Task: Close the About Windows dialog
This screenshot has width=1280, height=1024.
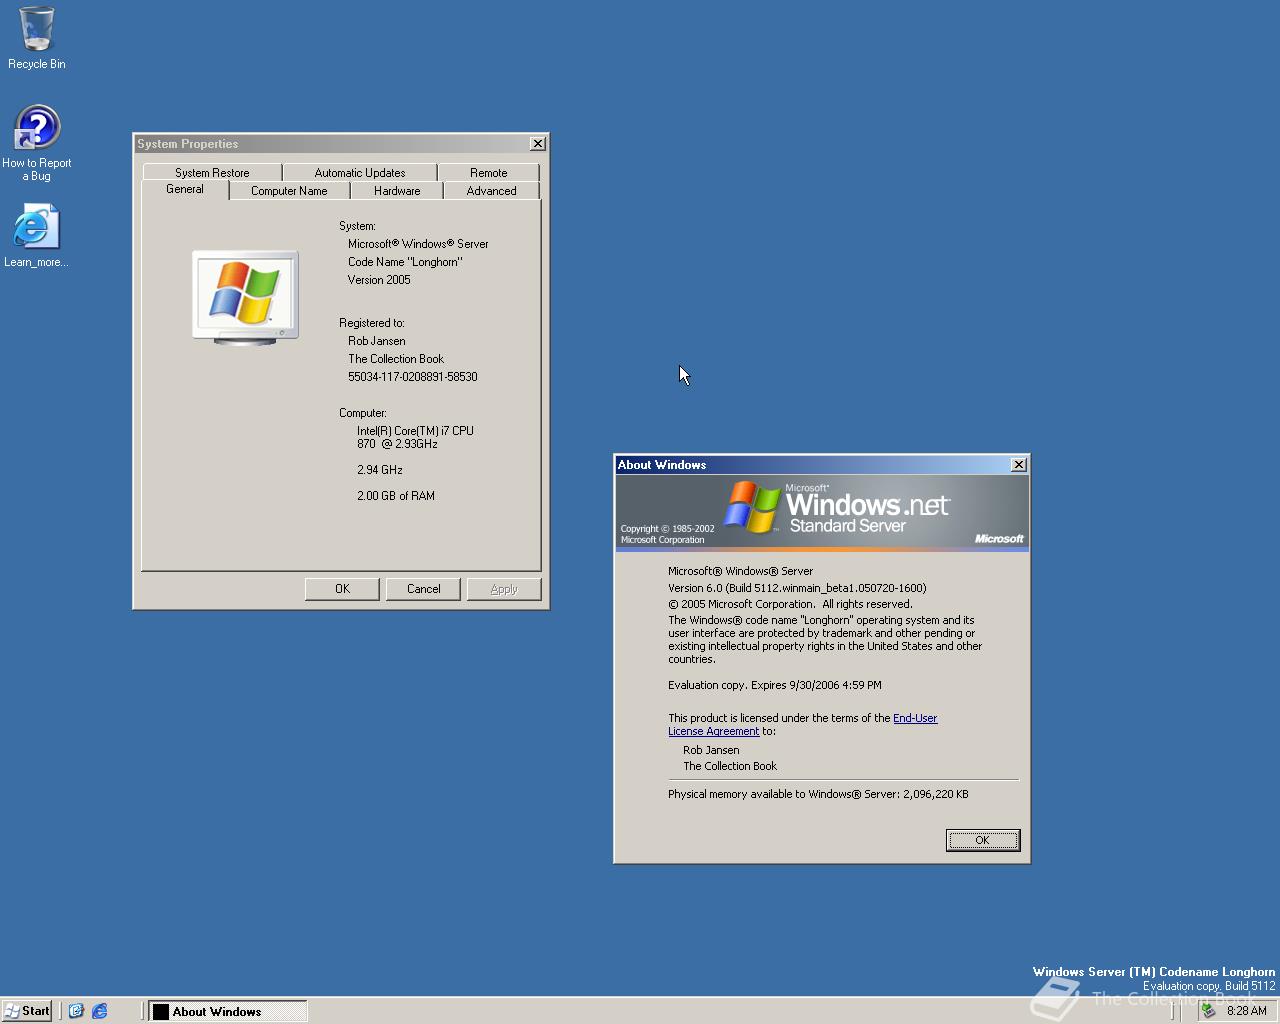Action: point(1018,465)
